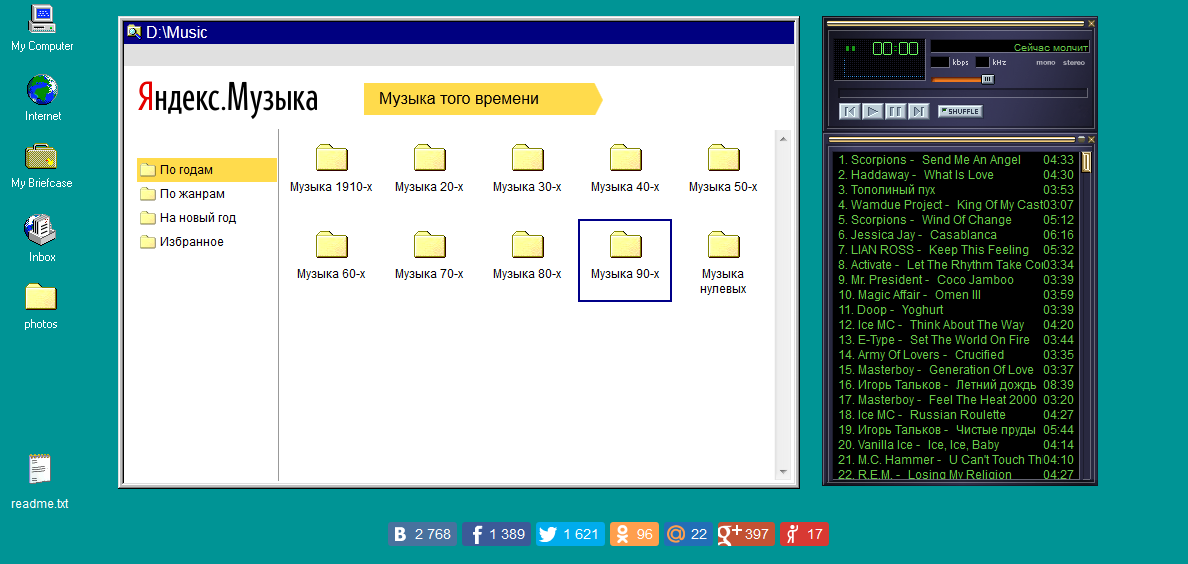Viewport: 1188px width, 564px height.
Task: Share via the Twitter button
Action: tap(570, 534)
